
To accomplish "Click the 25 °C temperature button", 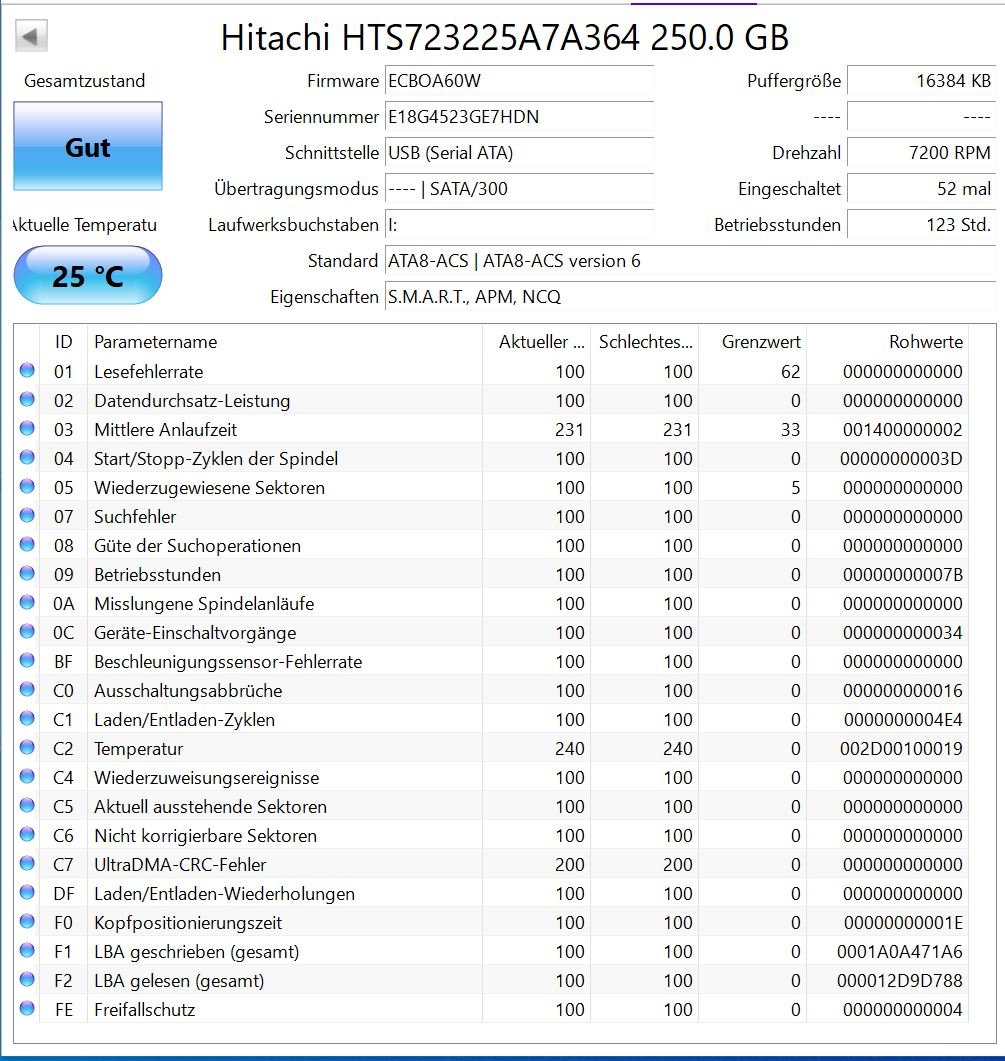I will coord(88,275).
